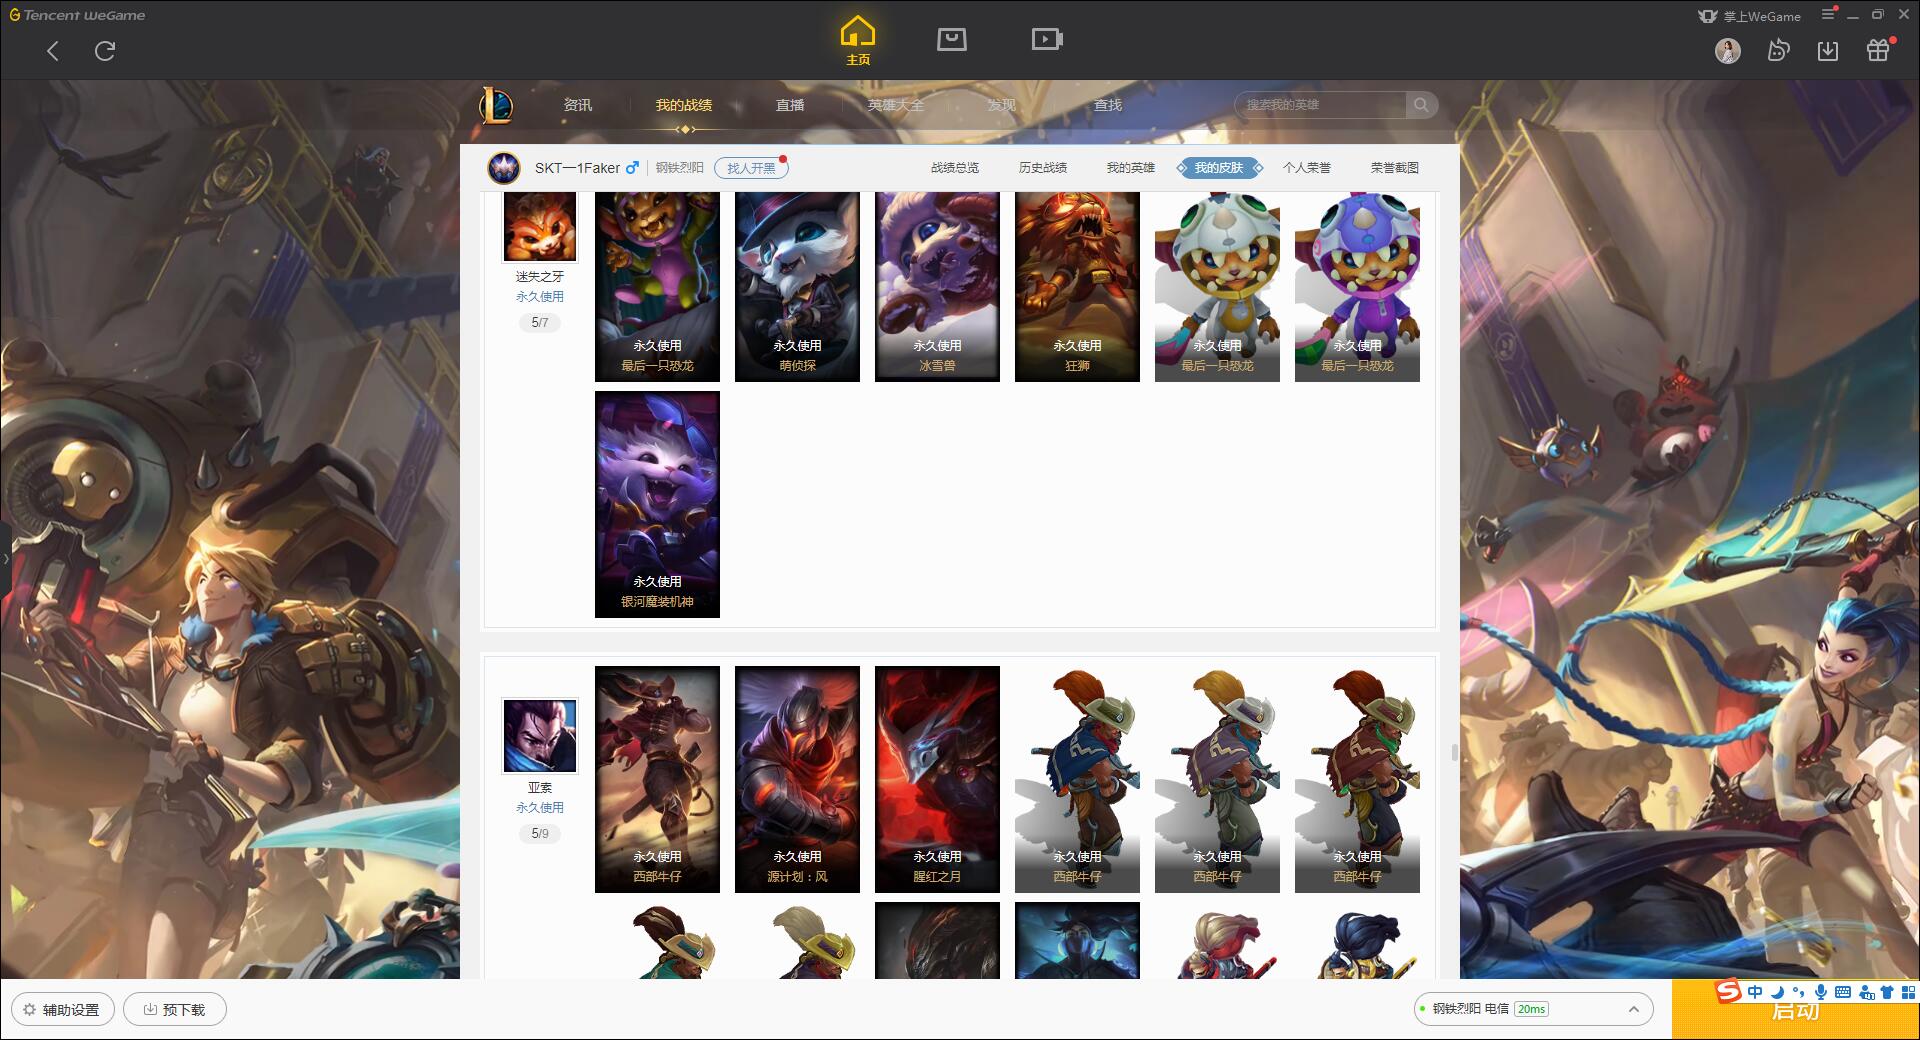Click the IME moon icon

coord(1777,992)
